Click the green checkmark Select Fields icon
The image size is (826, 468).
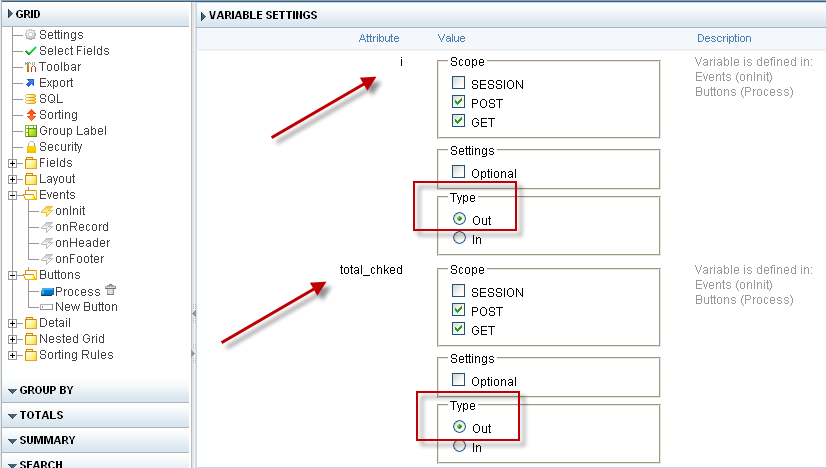click(x=30, y=51)
